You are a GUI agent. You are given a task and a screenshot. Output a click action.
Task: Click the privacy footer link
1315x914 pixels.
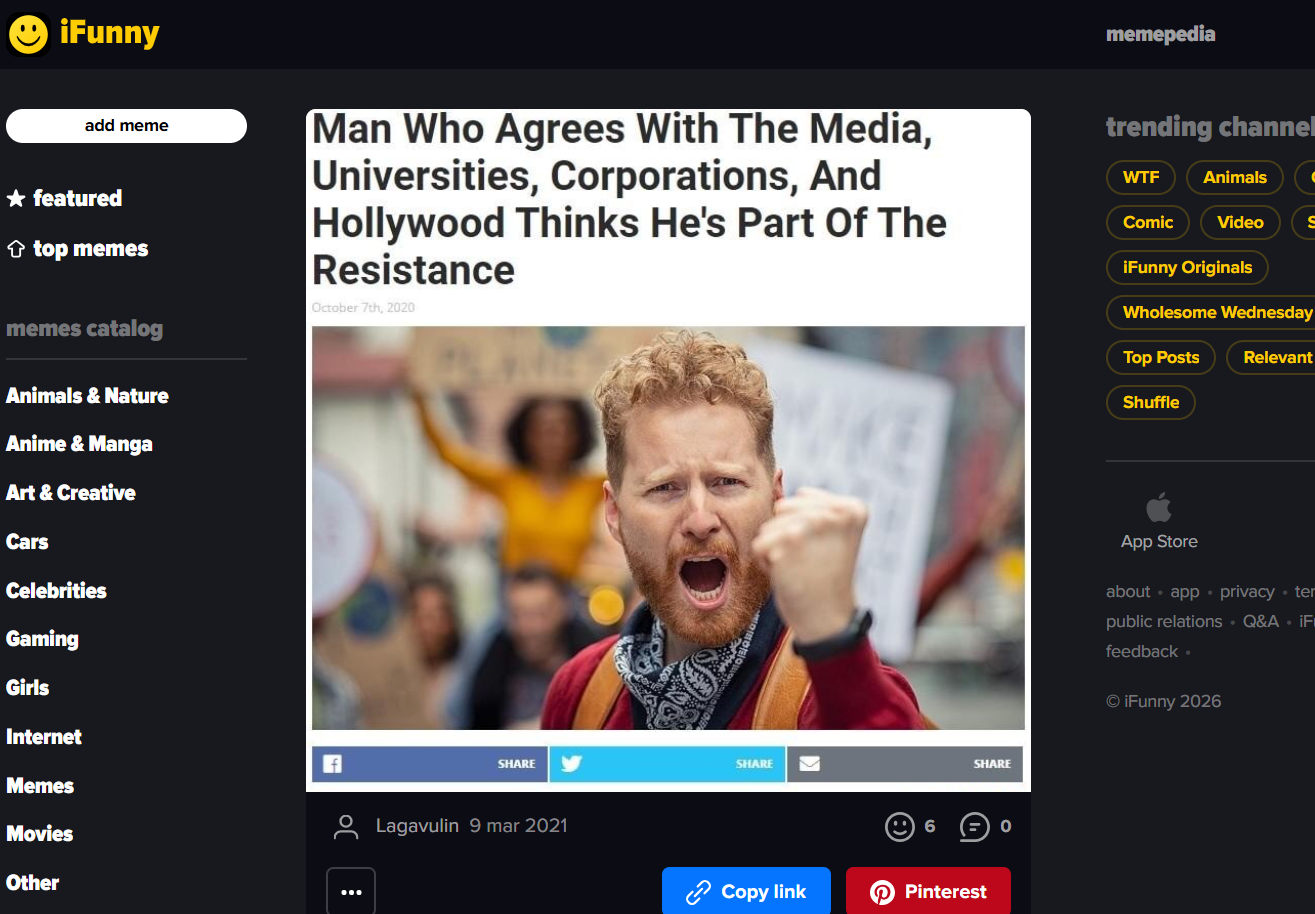point(1247,591)
